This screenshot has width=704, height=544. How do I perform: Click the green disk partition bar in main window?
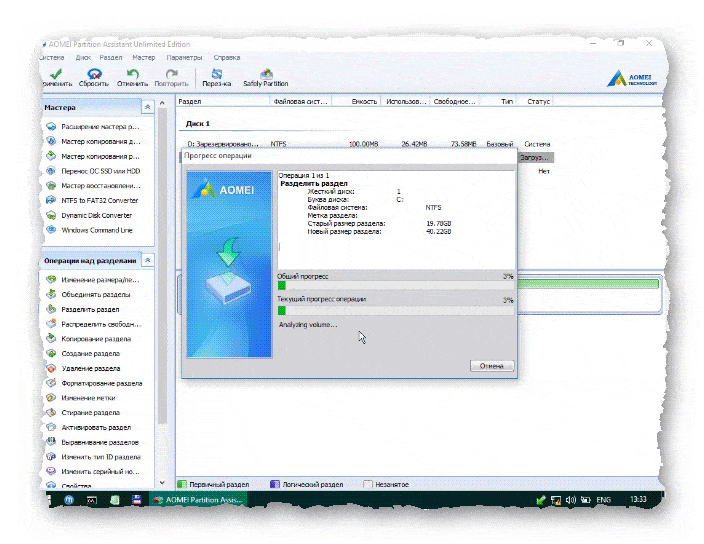pyautogui.click(x=588, y=284)
